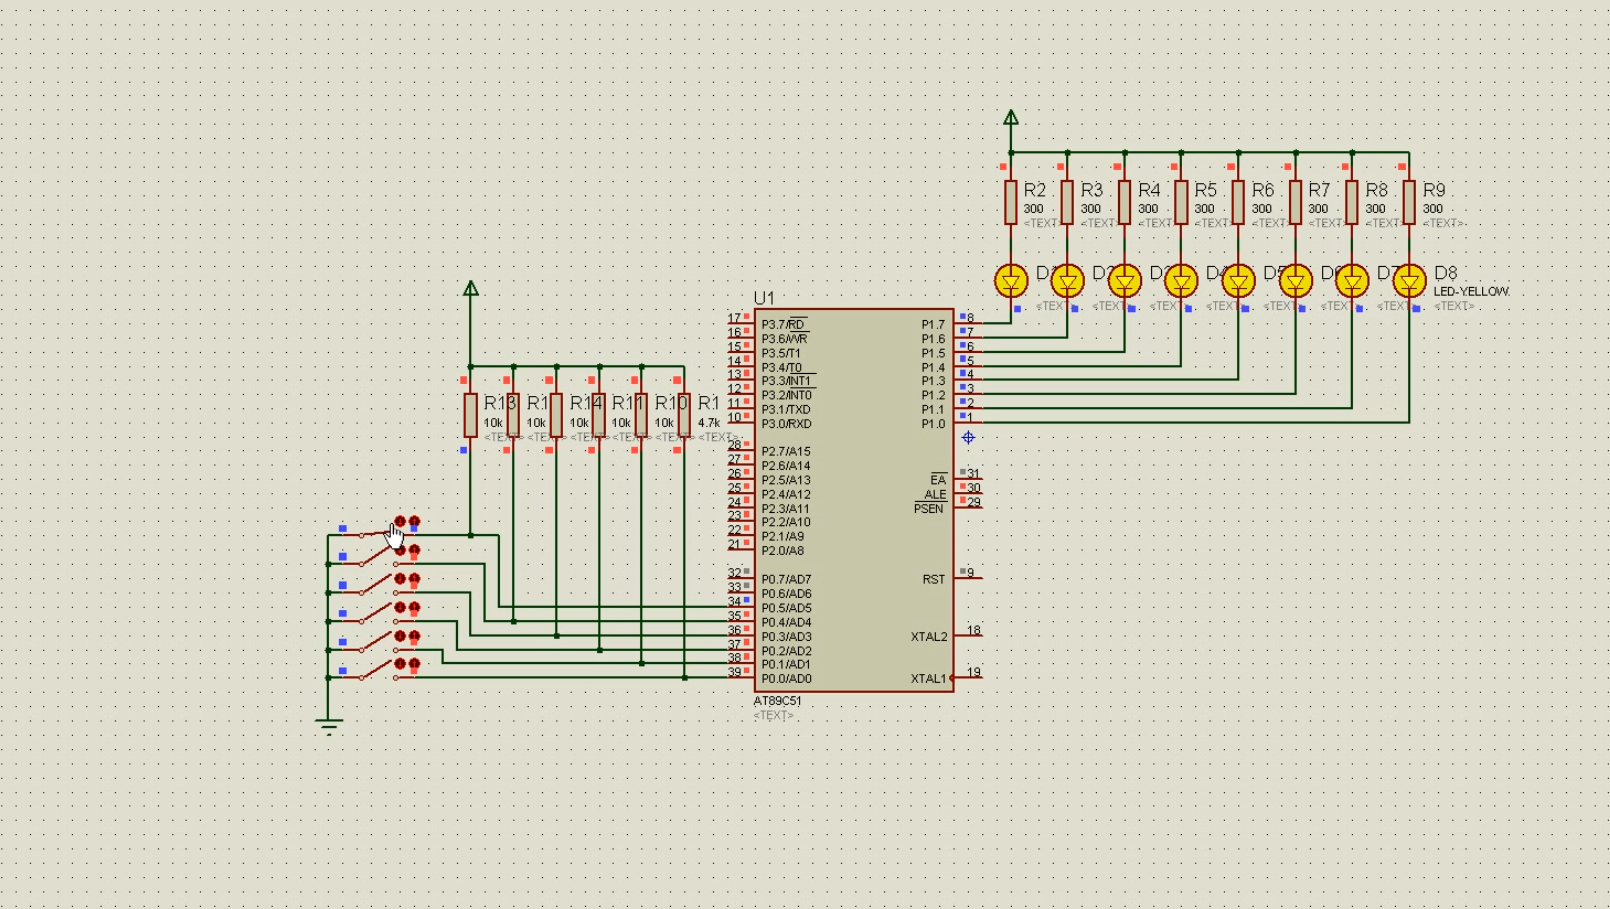
Task: Select the D4 yellow LED wired to P1.4
Action: (1181, 281)
